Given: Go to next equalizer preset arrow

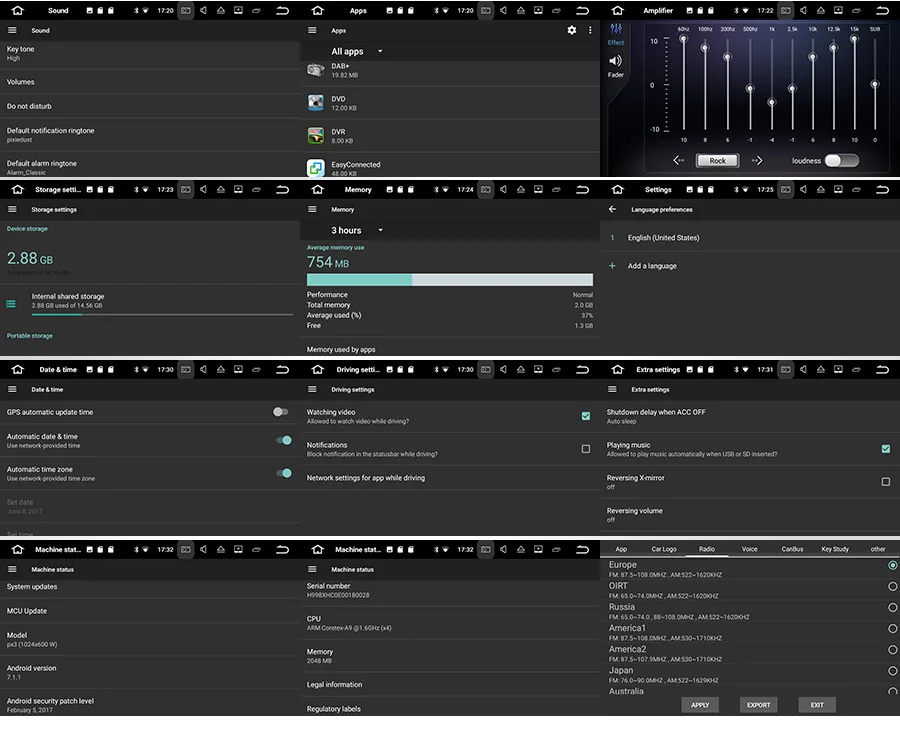Looking at the screenshot, I should pos(757,161).
